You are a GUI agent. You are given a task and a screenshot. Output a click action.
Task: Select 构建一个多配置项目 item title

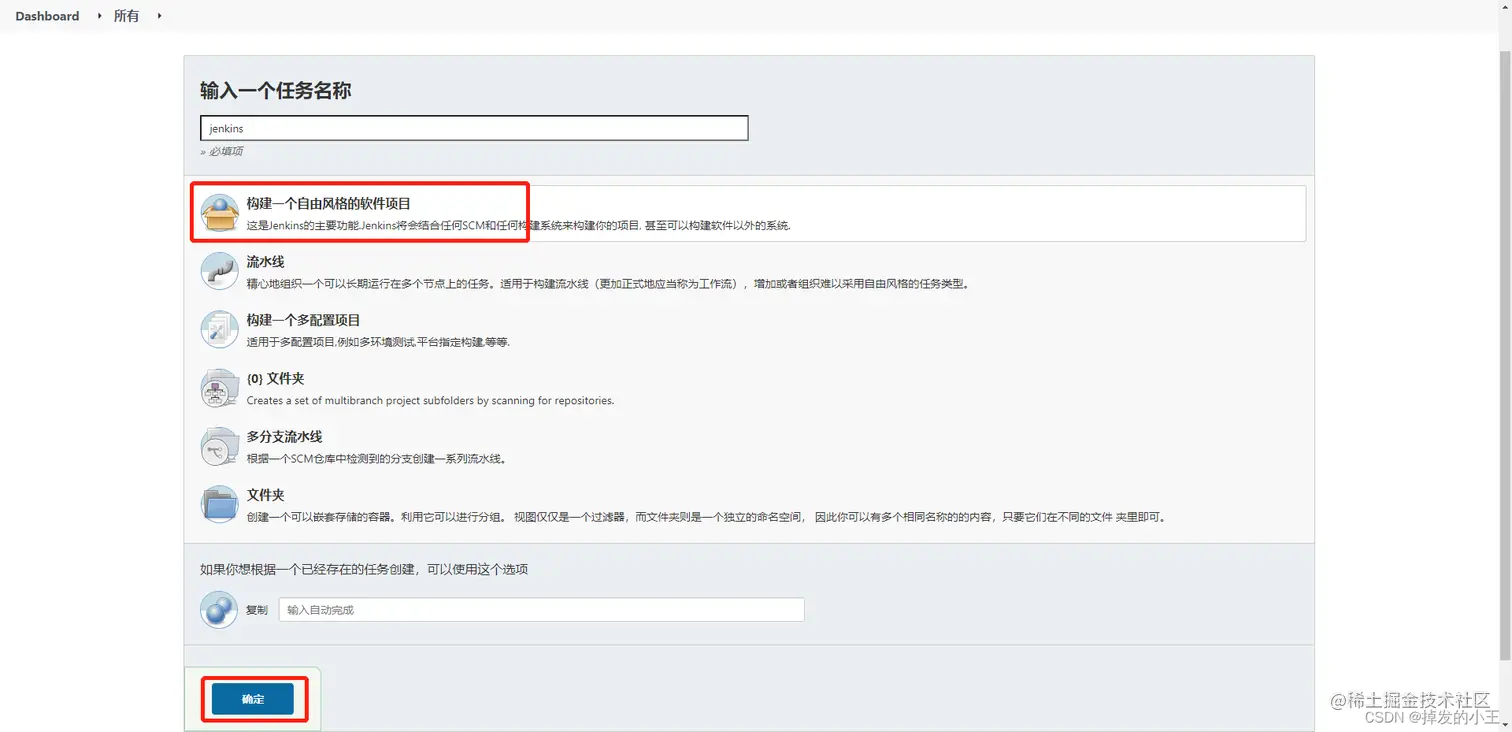click(304, 320)
